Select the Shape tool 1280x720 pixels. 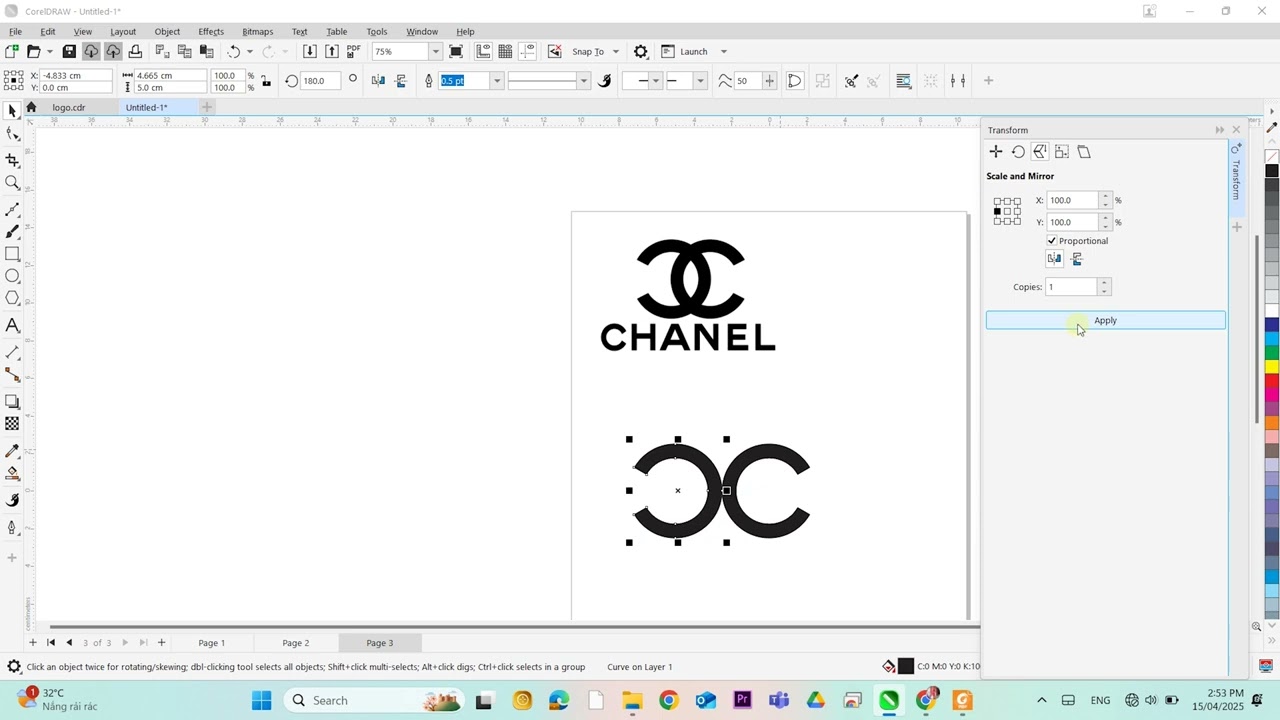pos(12,134)
